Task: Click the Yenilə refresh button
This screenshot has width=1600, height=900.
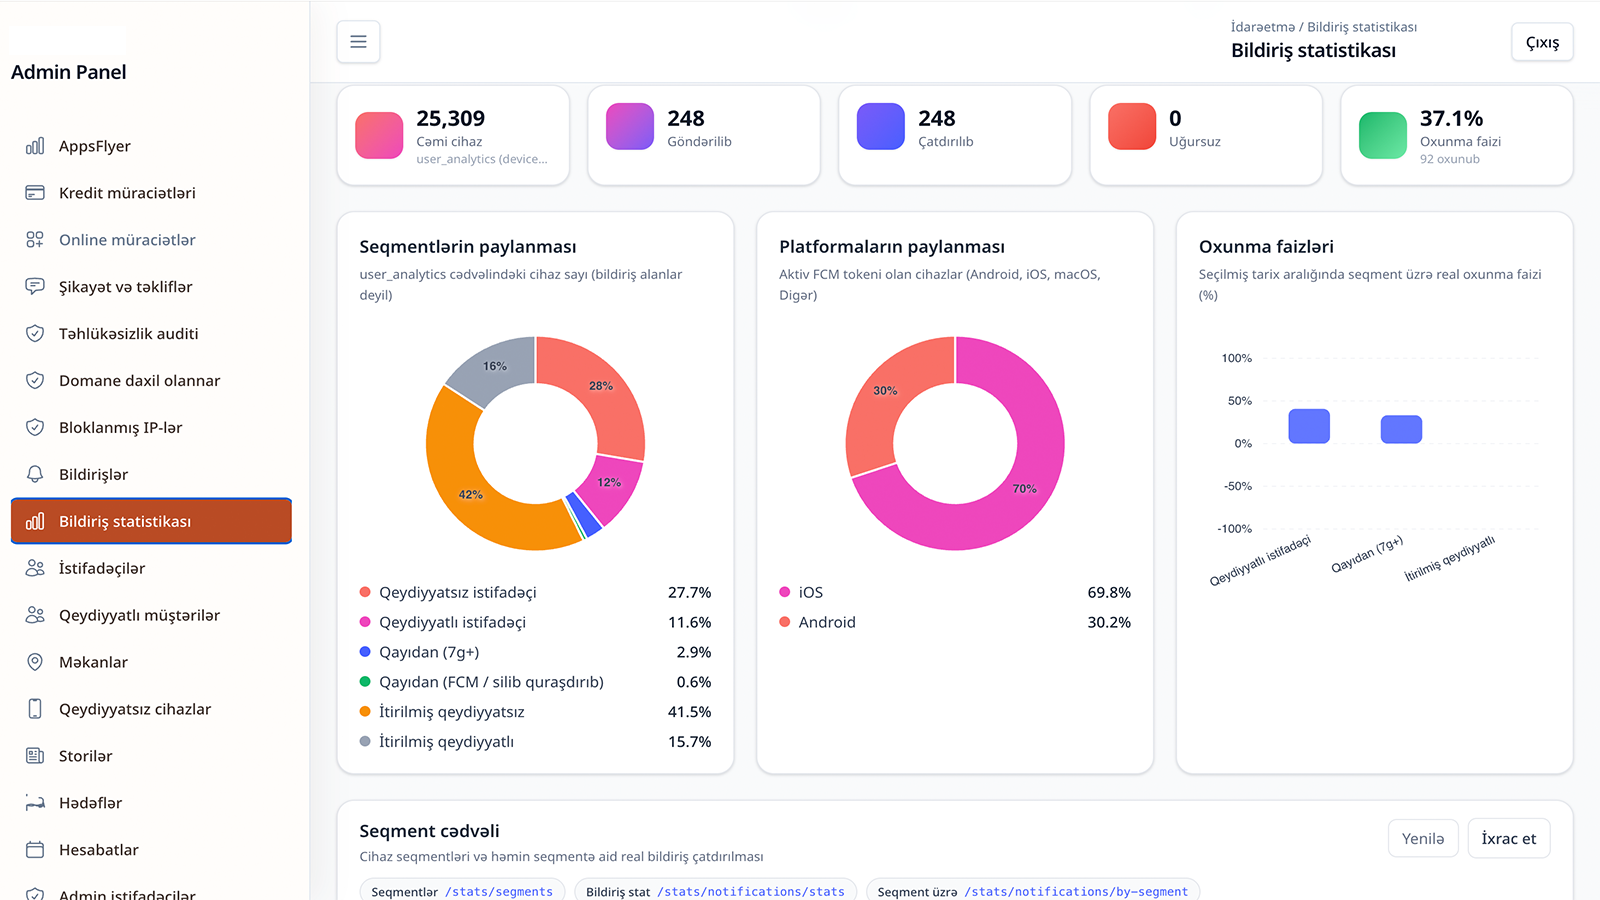Action: click(1423, 839)
